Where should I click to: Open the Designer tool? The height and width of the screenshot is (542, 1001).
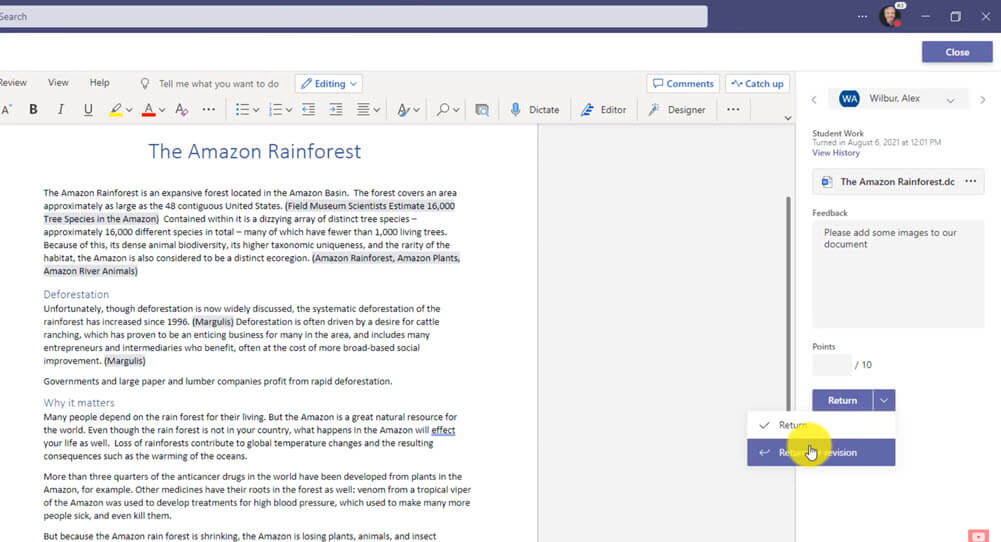tap(677, 110)
